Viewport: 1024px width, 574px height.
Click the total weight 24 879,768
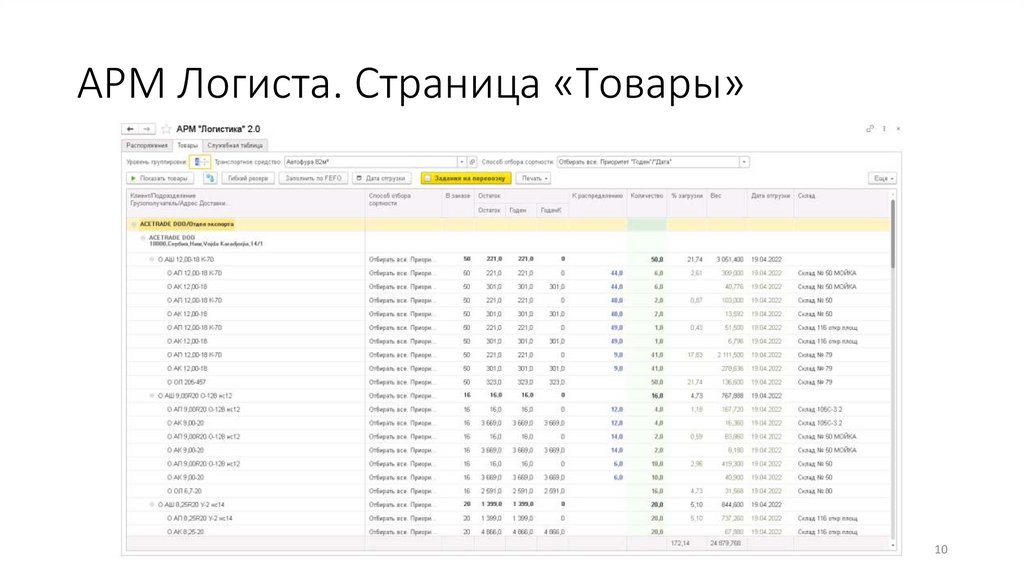725,543
